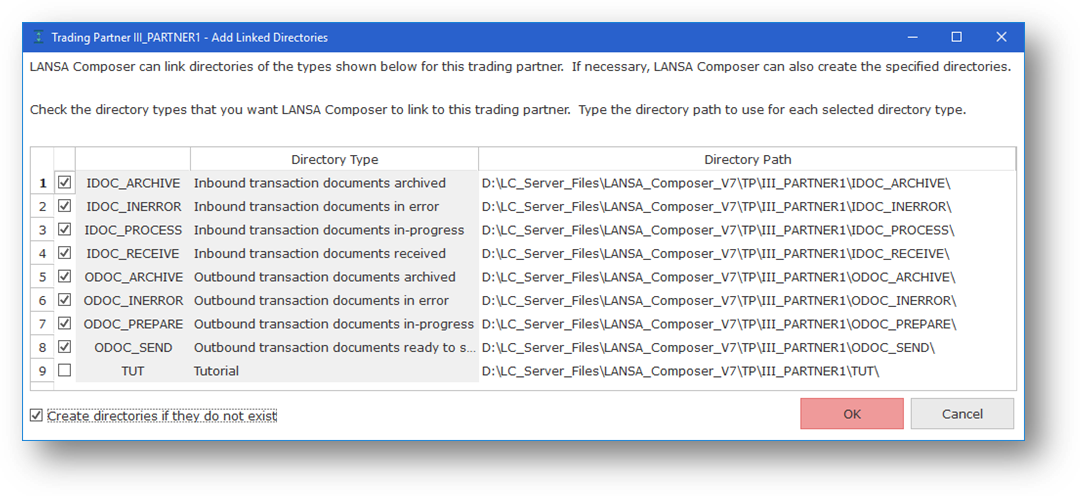Toggle the IDOC_PROCESS row checkbox
The height and width of the screenshot is (496, 1080).
click(x=65, y=230)
